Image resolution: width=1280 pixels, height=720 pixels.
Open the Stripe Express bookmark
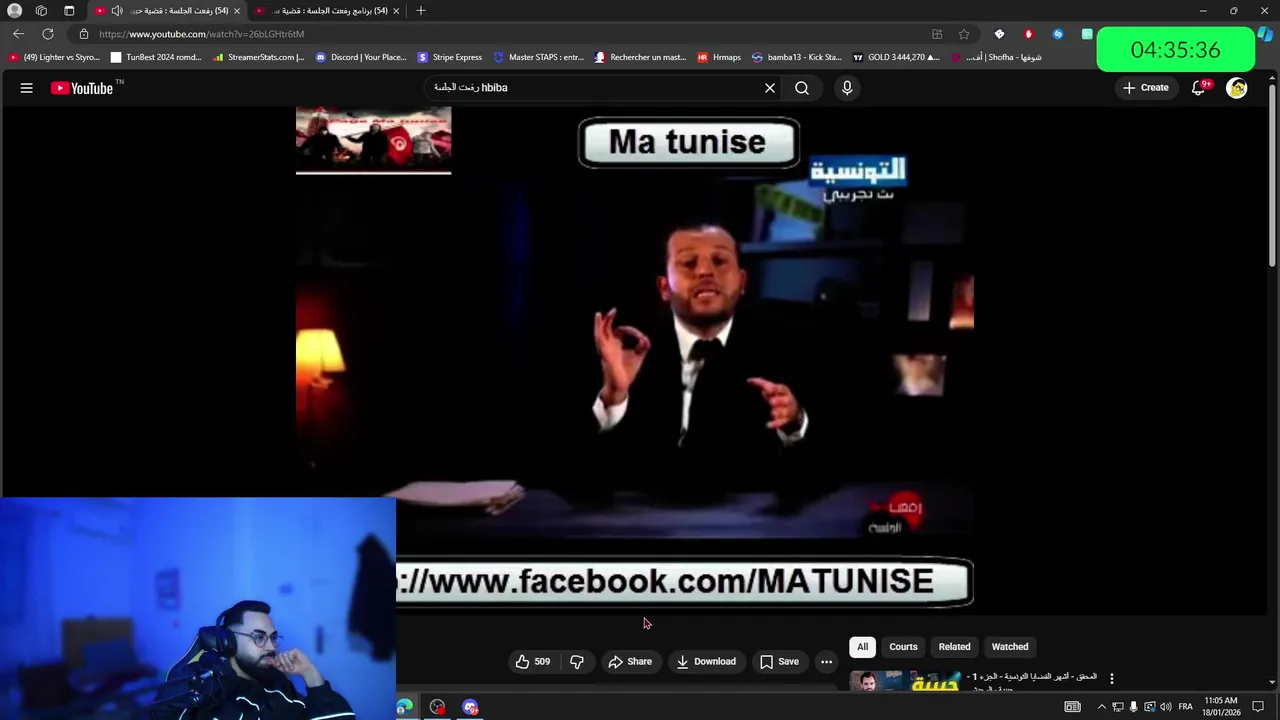point(450,57)
